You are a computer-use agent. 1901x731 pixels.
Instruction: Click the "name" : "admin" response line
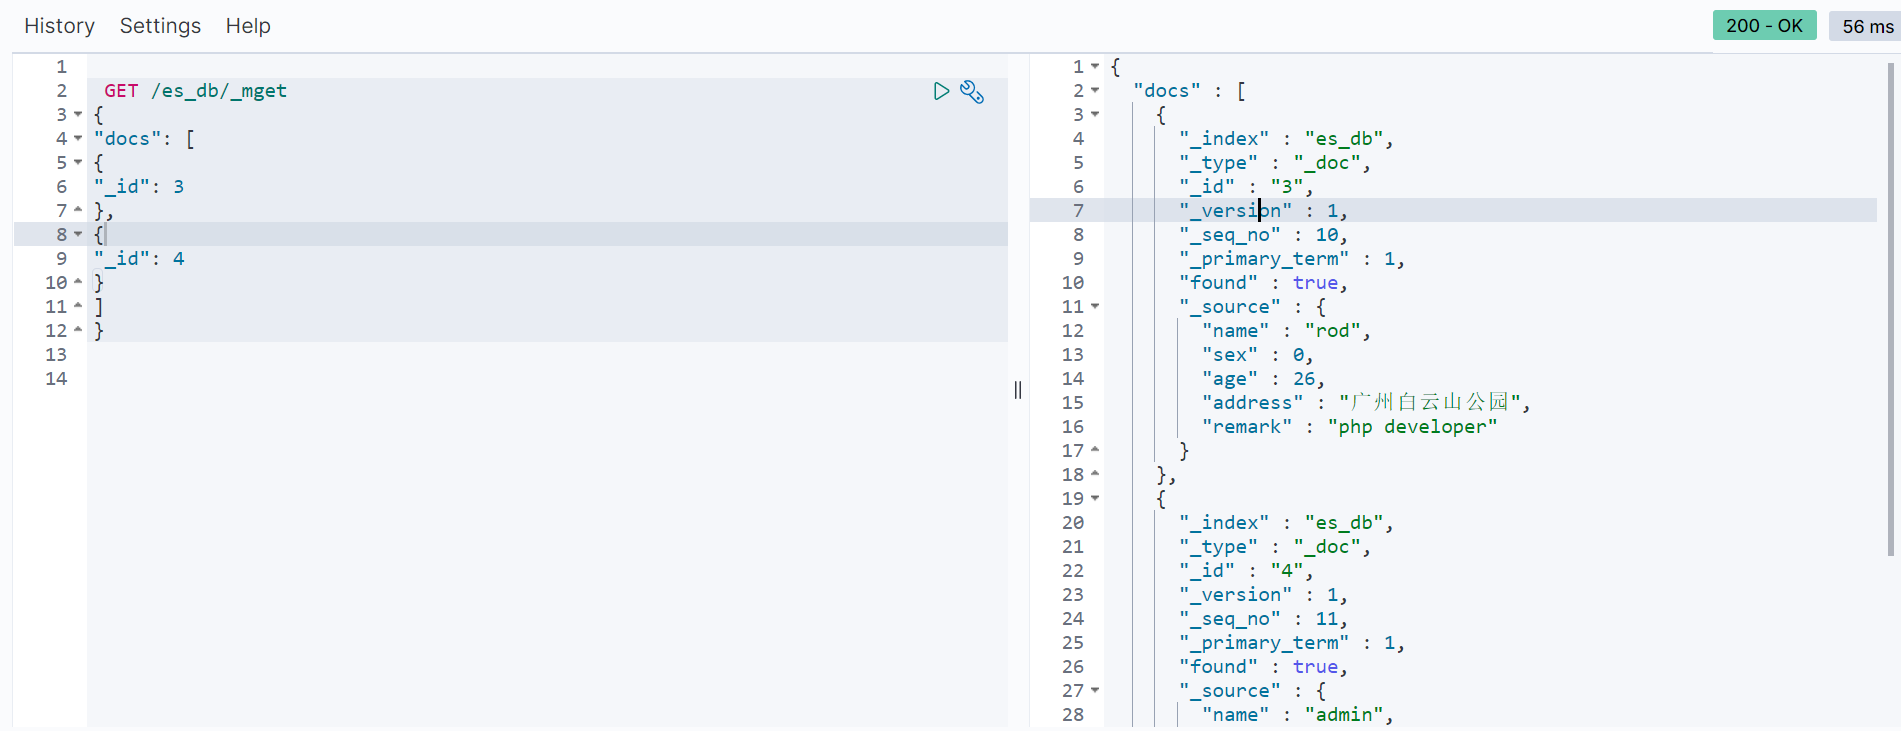coord(1298,715)
